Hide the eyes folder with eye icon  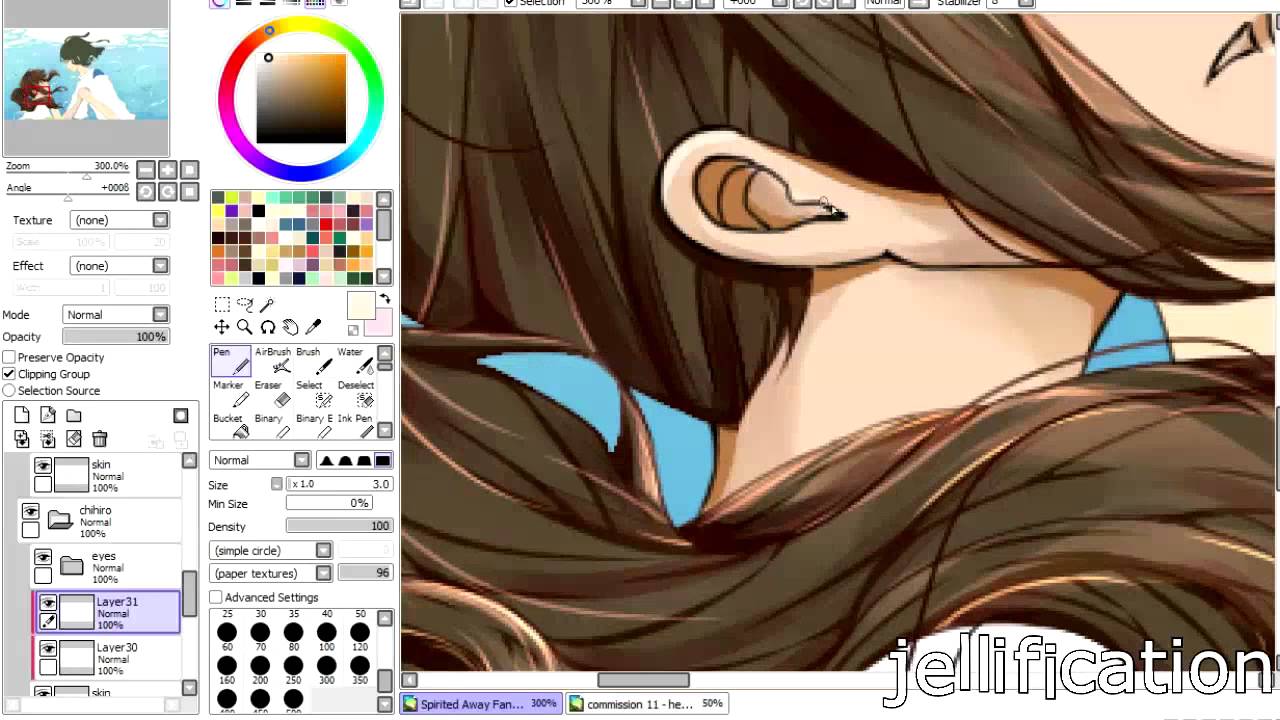43,557
